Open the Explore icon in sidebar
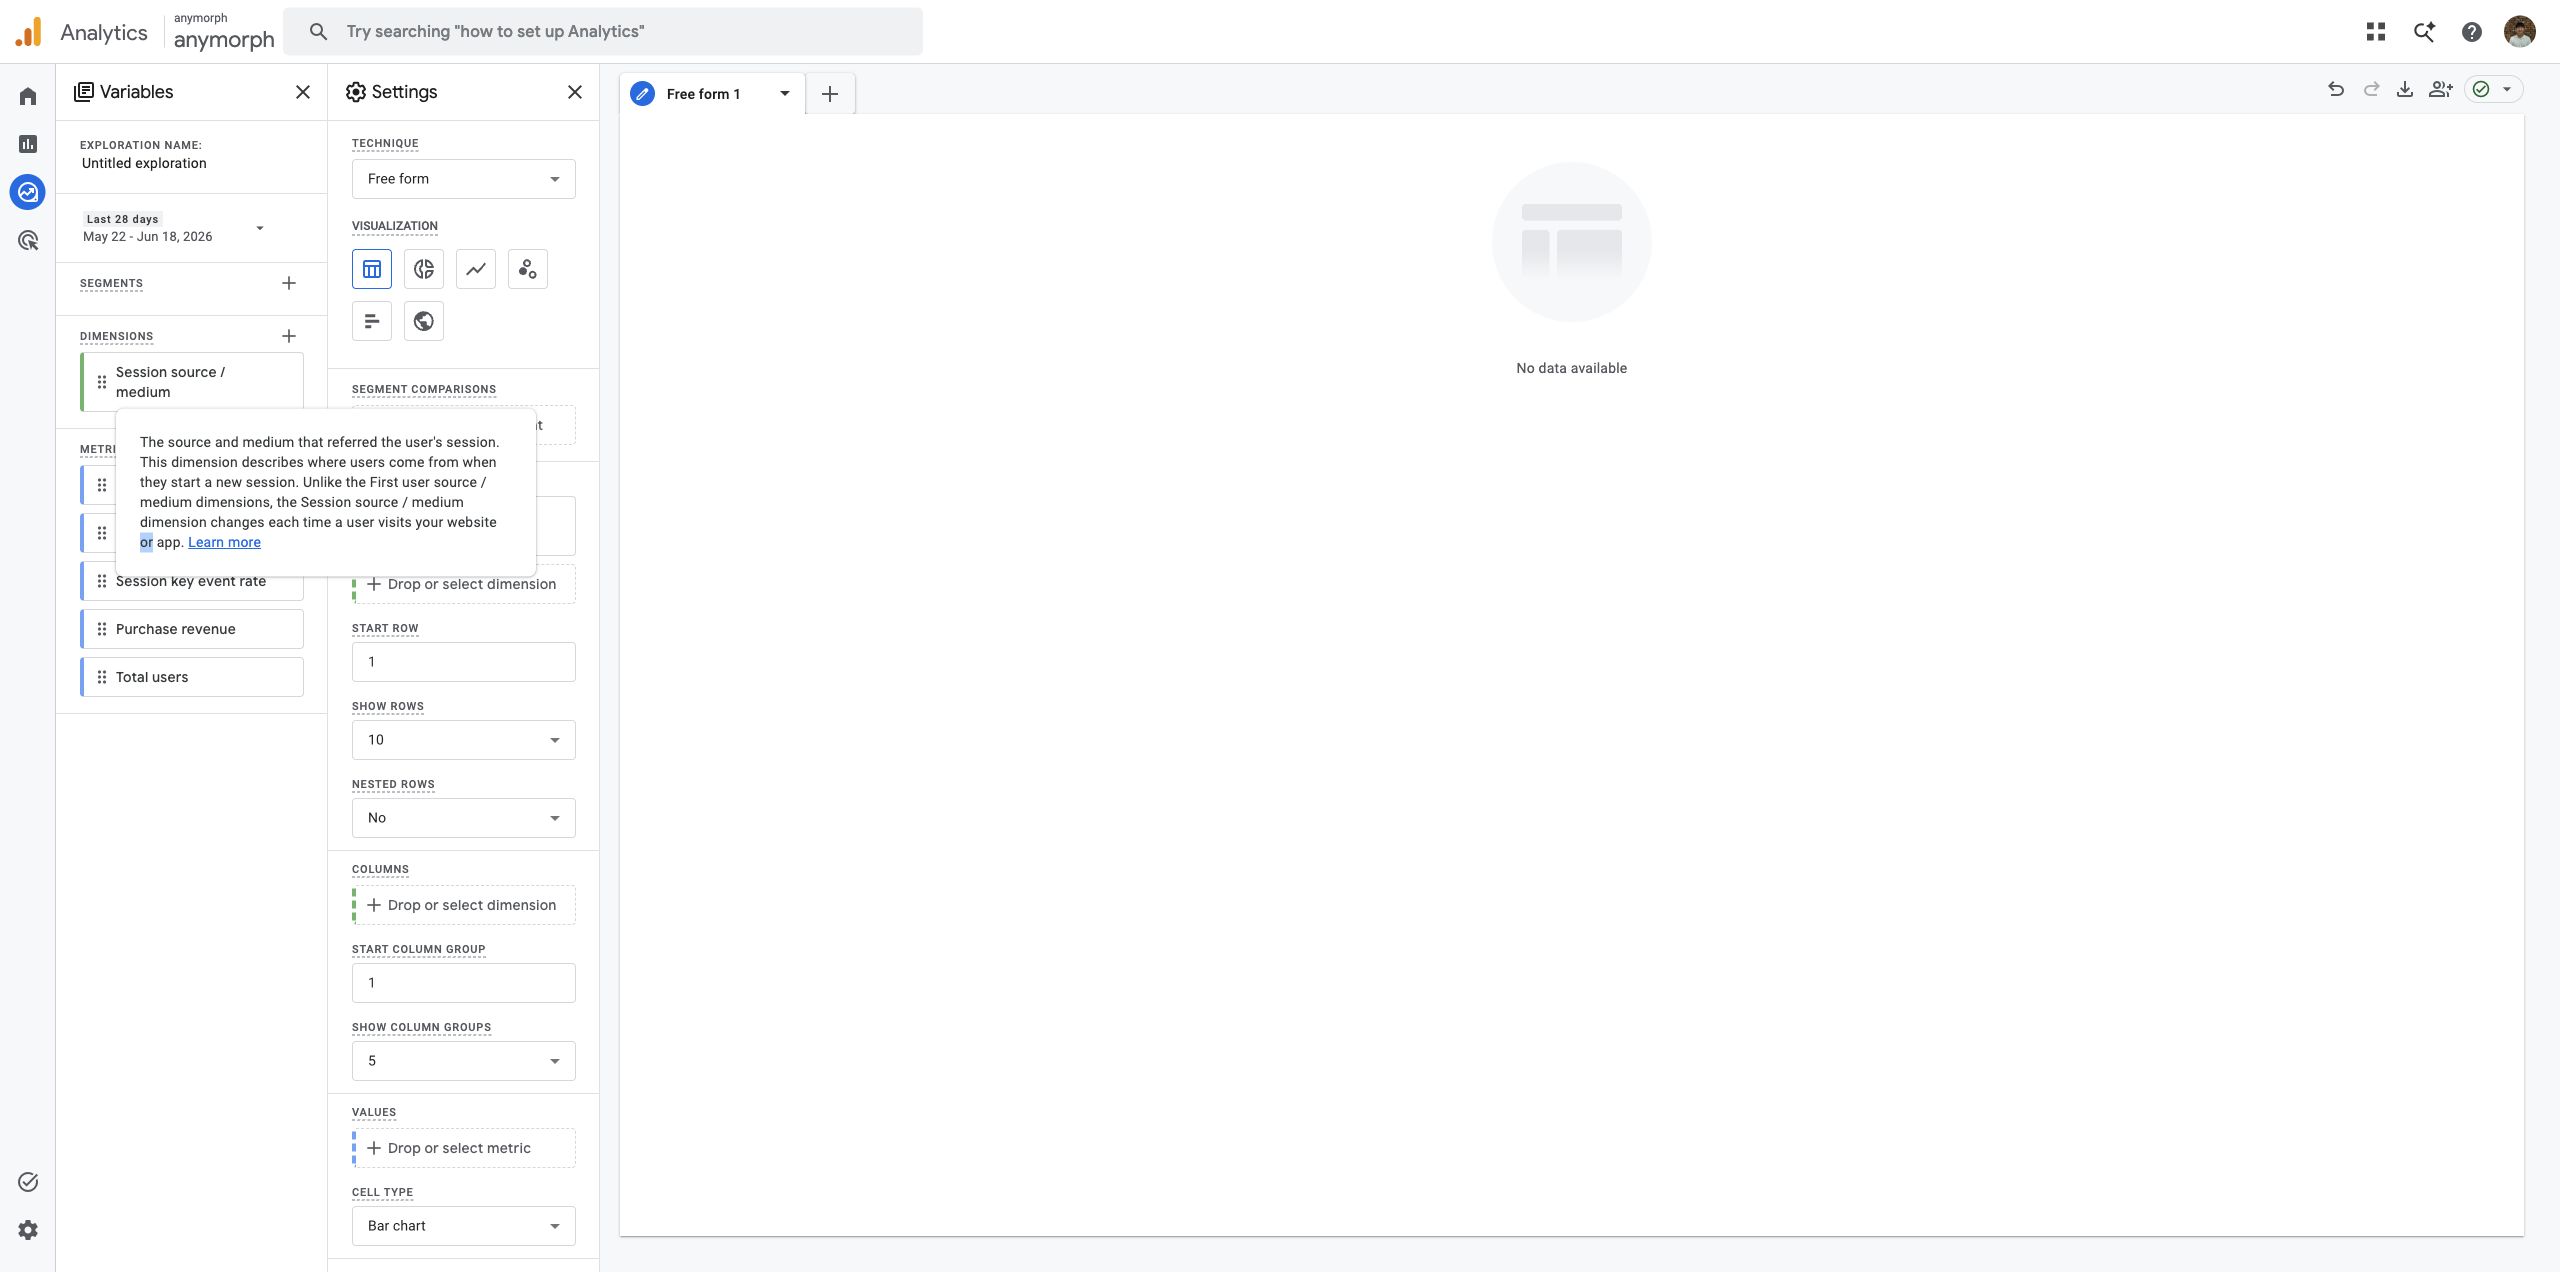This screenshot has height=1272, width=2560. click(28, 192)
